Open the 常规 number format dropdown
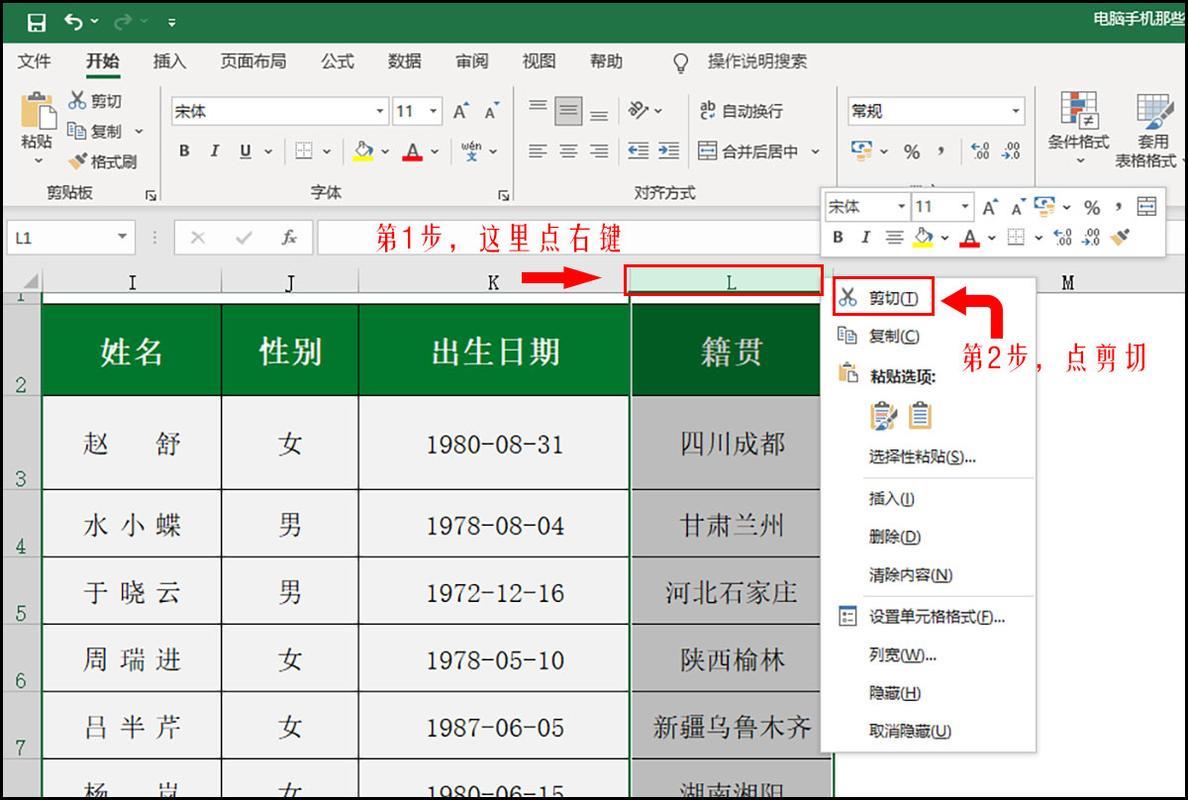Viewport: 1188px width, 800px height. pyautogui.click(x=1015, y=111)
